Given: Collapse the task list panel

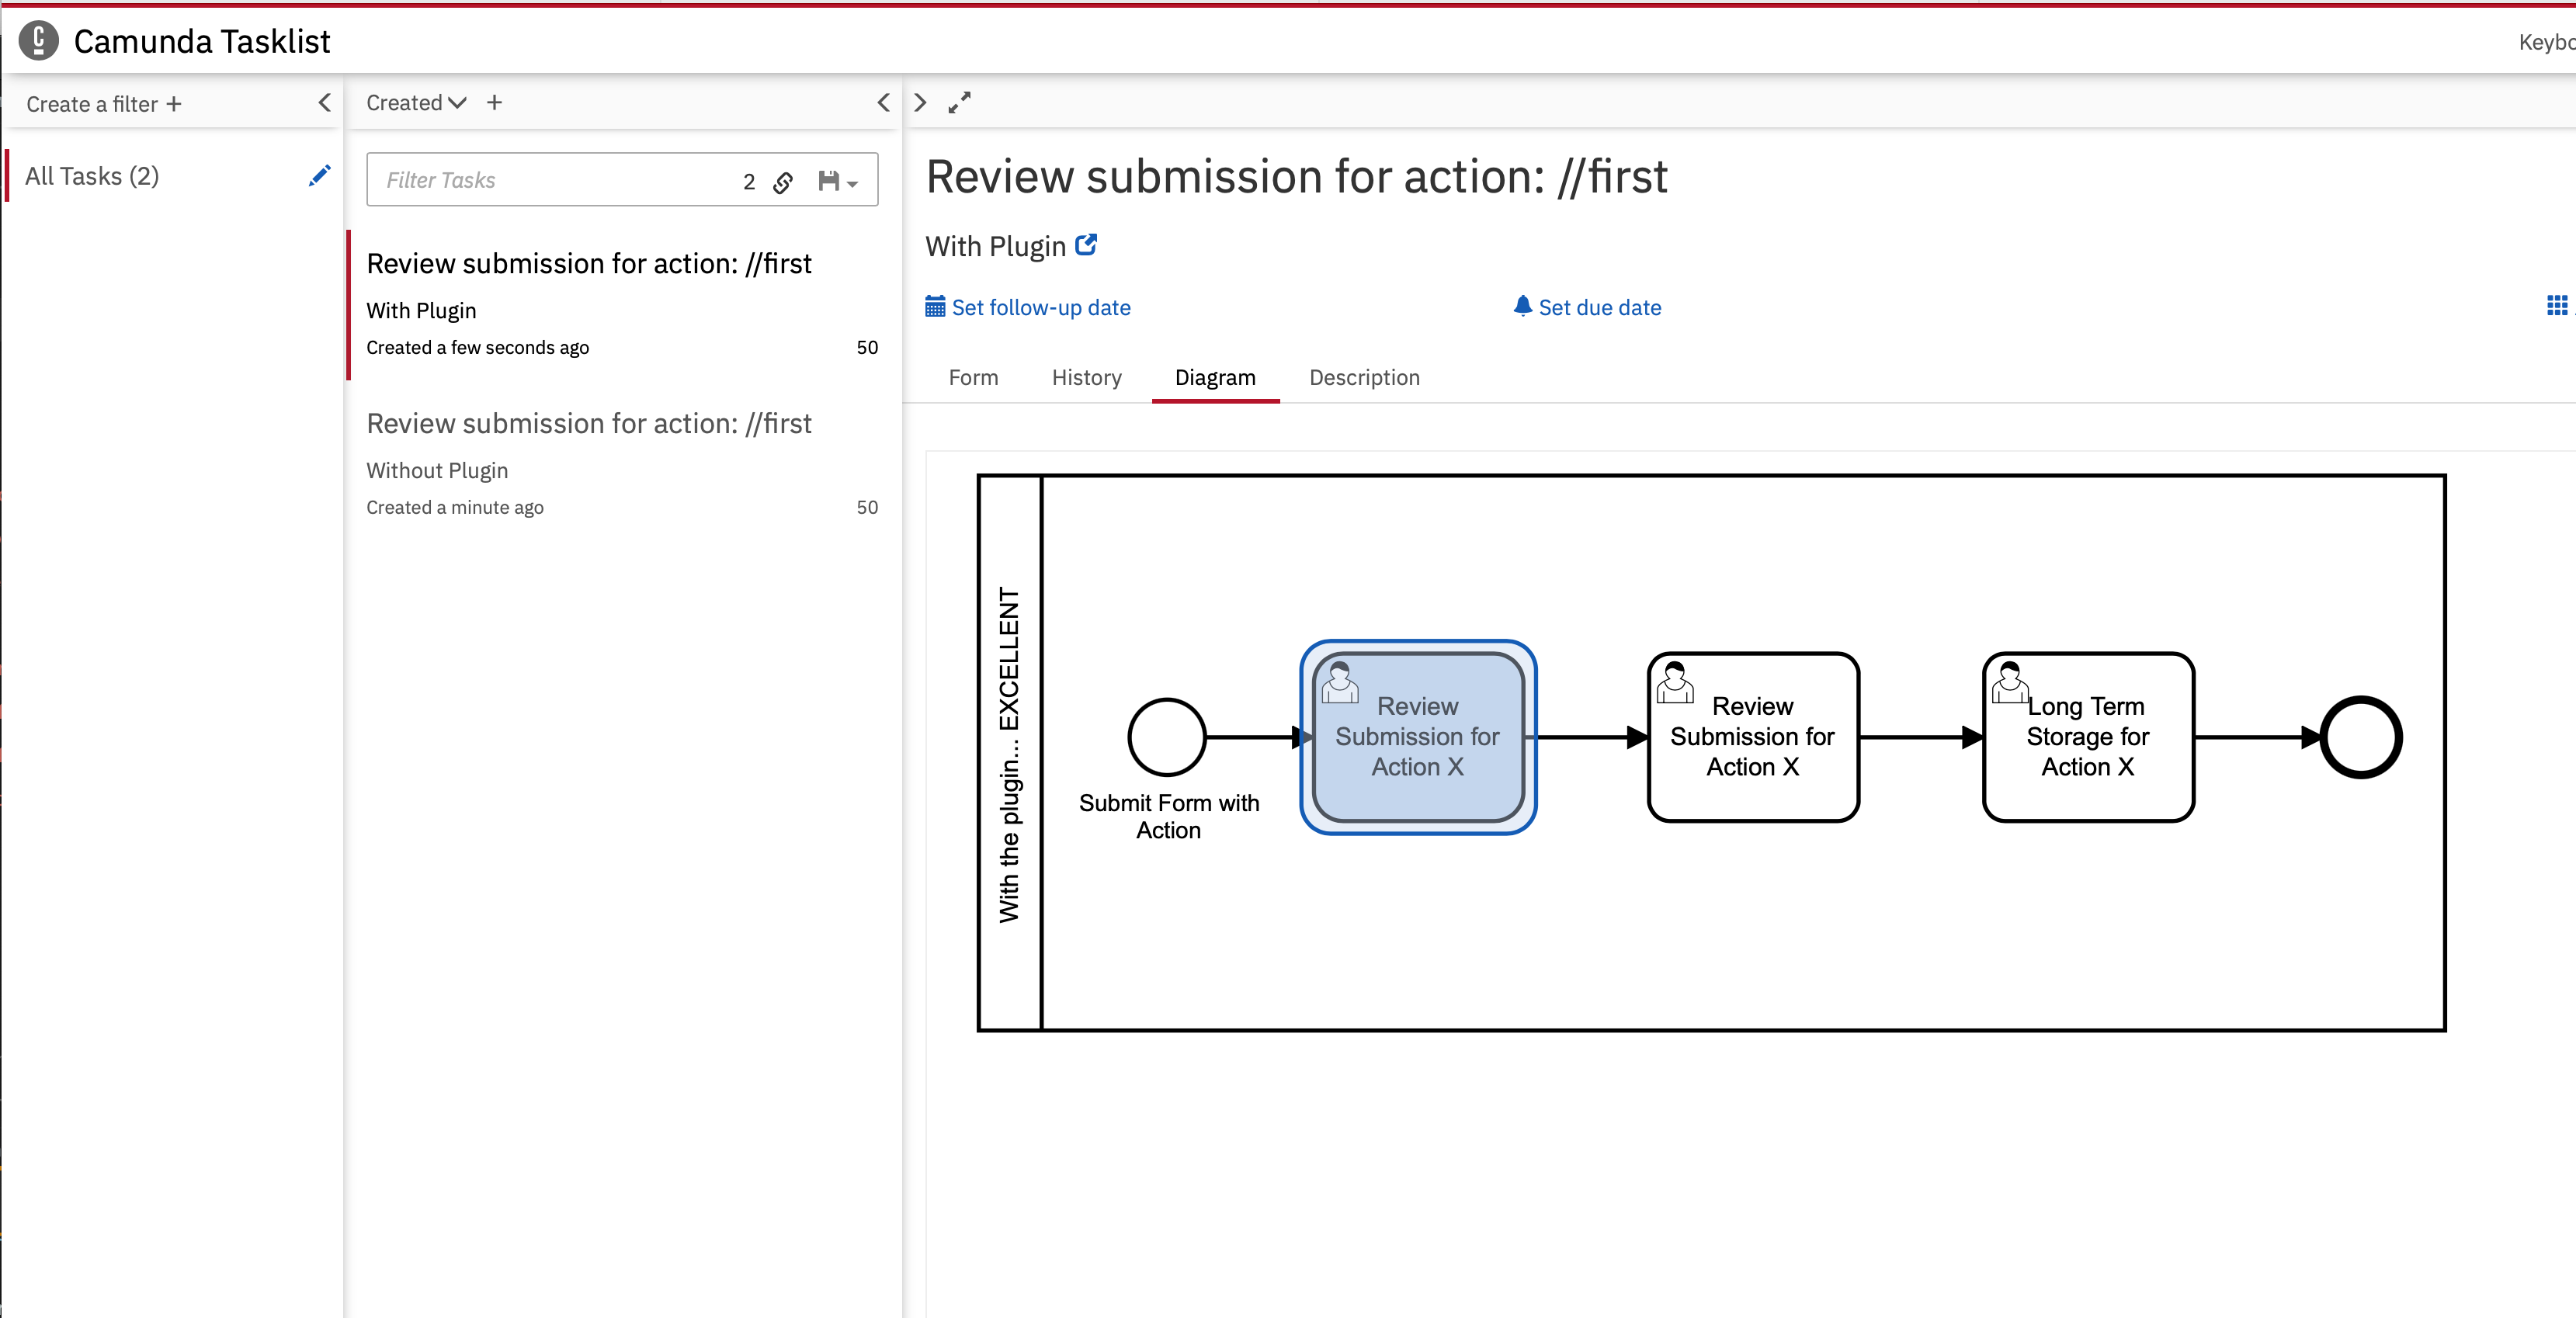Looking at the screenshot, I should tap(883, 103).
